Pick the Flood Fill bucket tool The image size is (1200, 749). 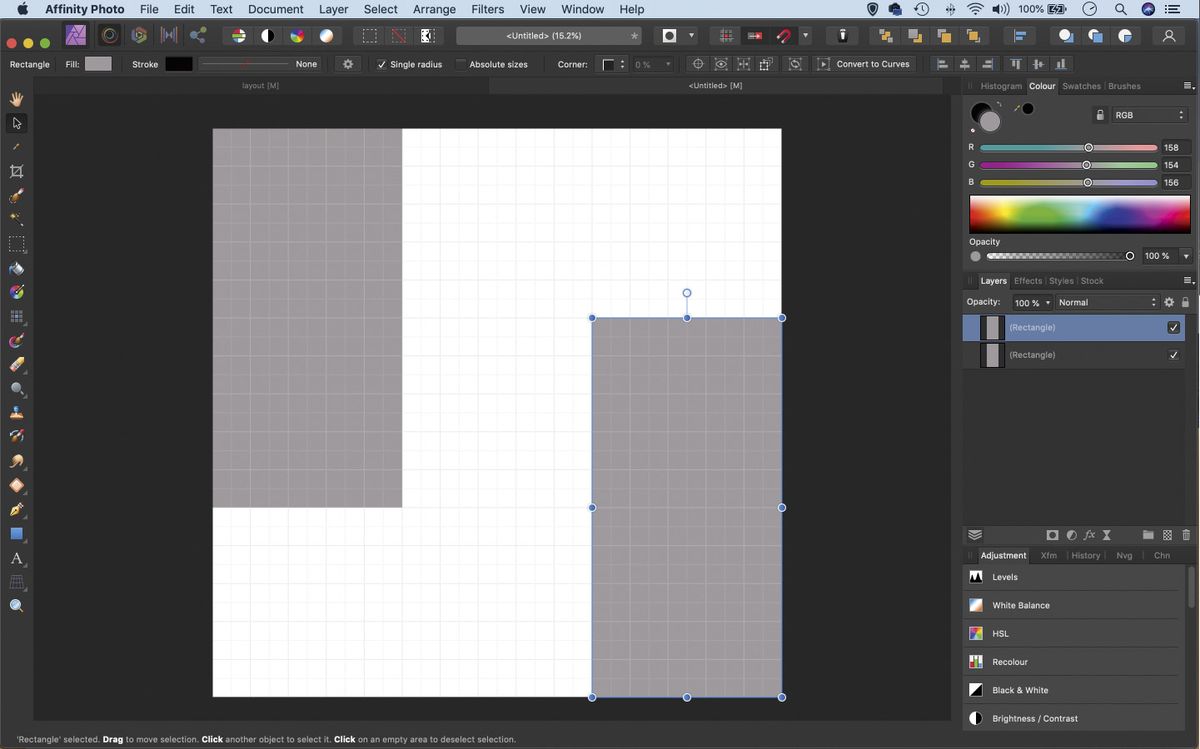[16, 268]
